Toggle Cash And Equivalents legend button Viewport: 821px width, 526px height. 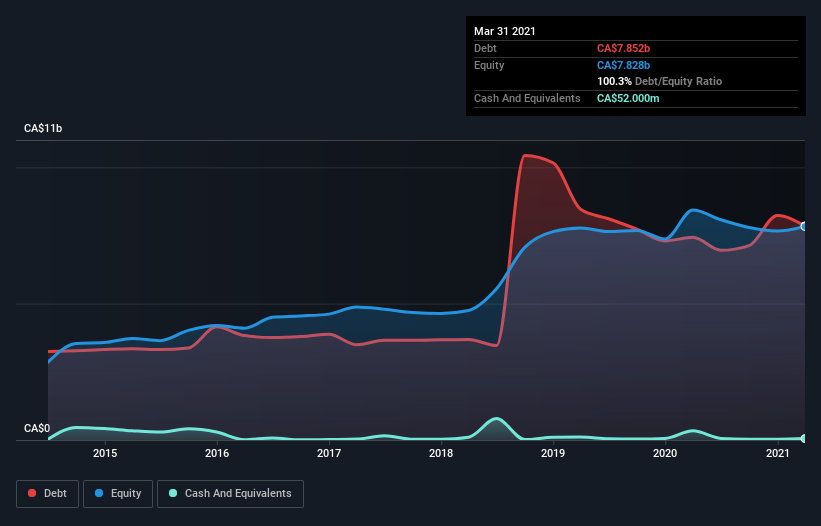point(230,494)
